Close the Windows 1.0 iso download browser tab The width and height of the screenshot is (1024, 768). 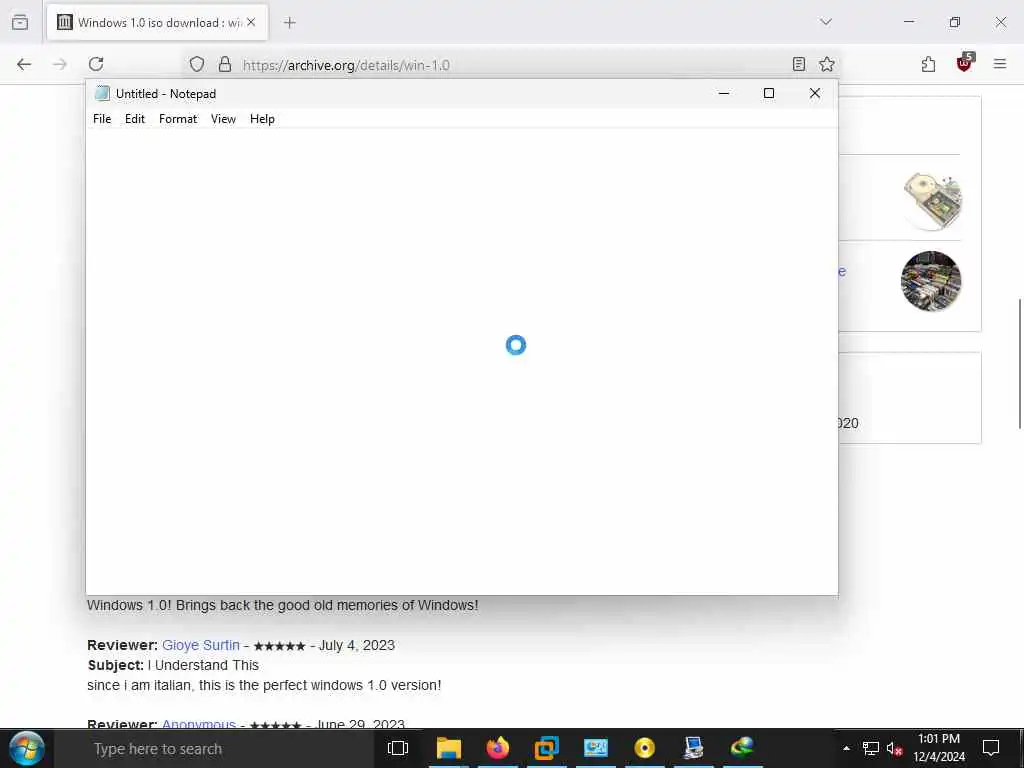251,22
